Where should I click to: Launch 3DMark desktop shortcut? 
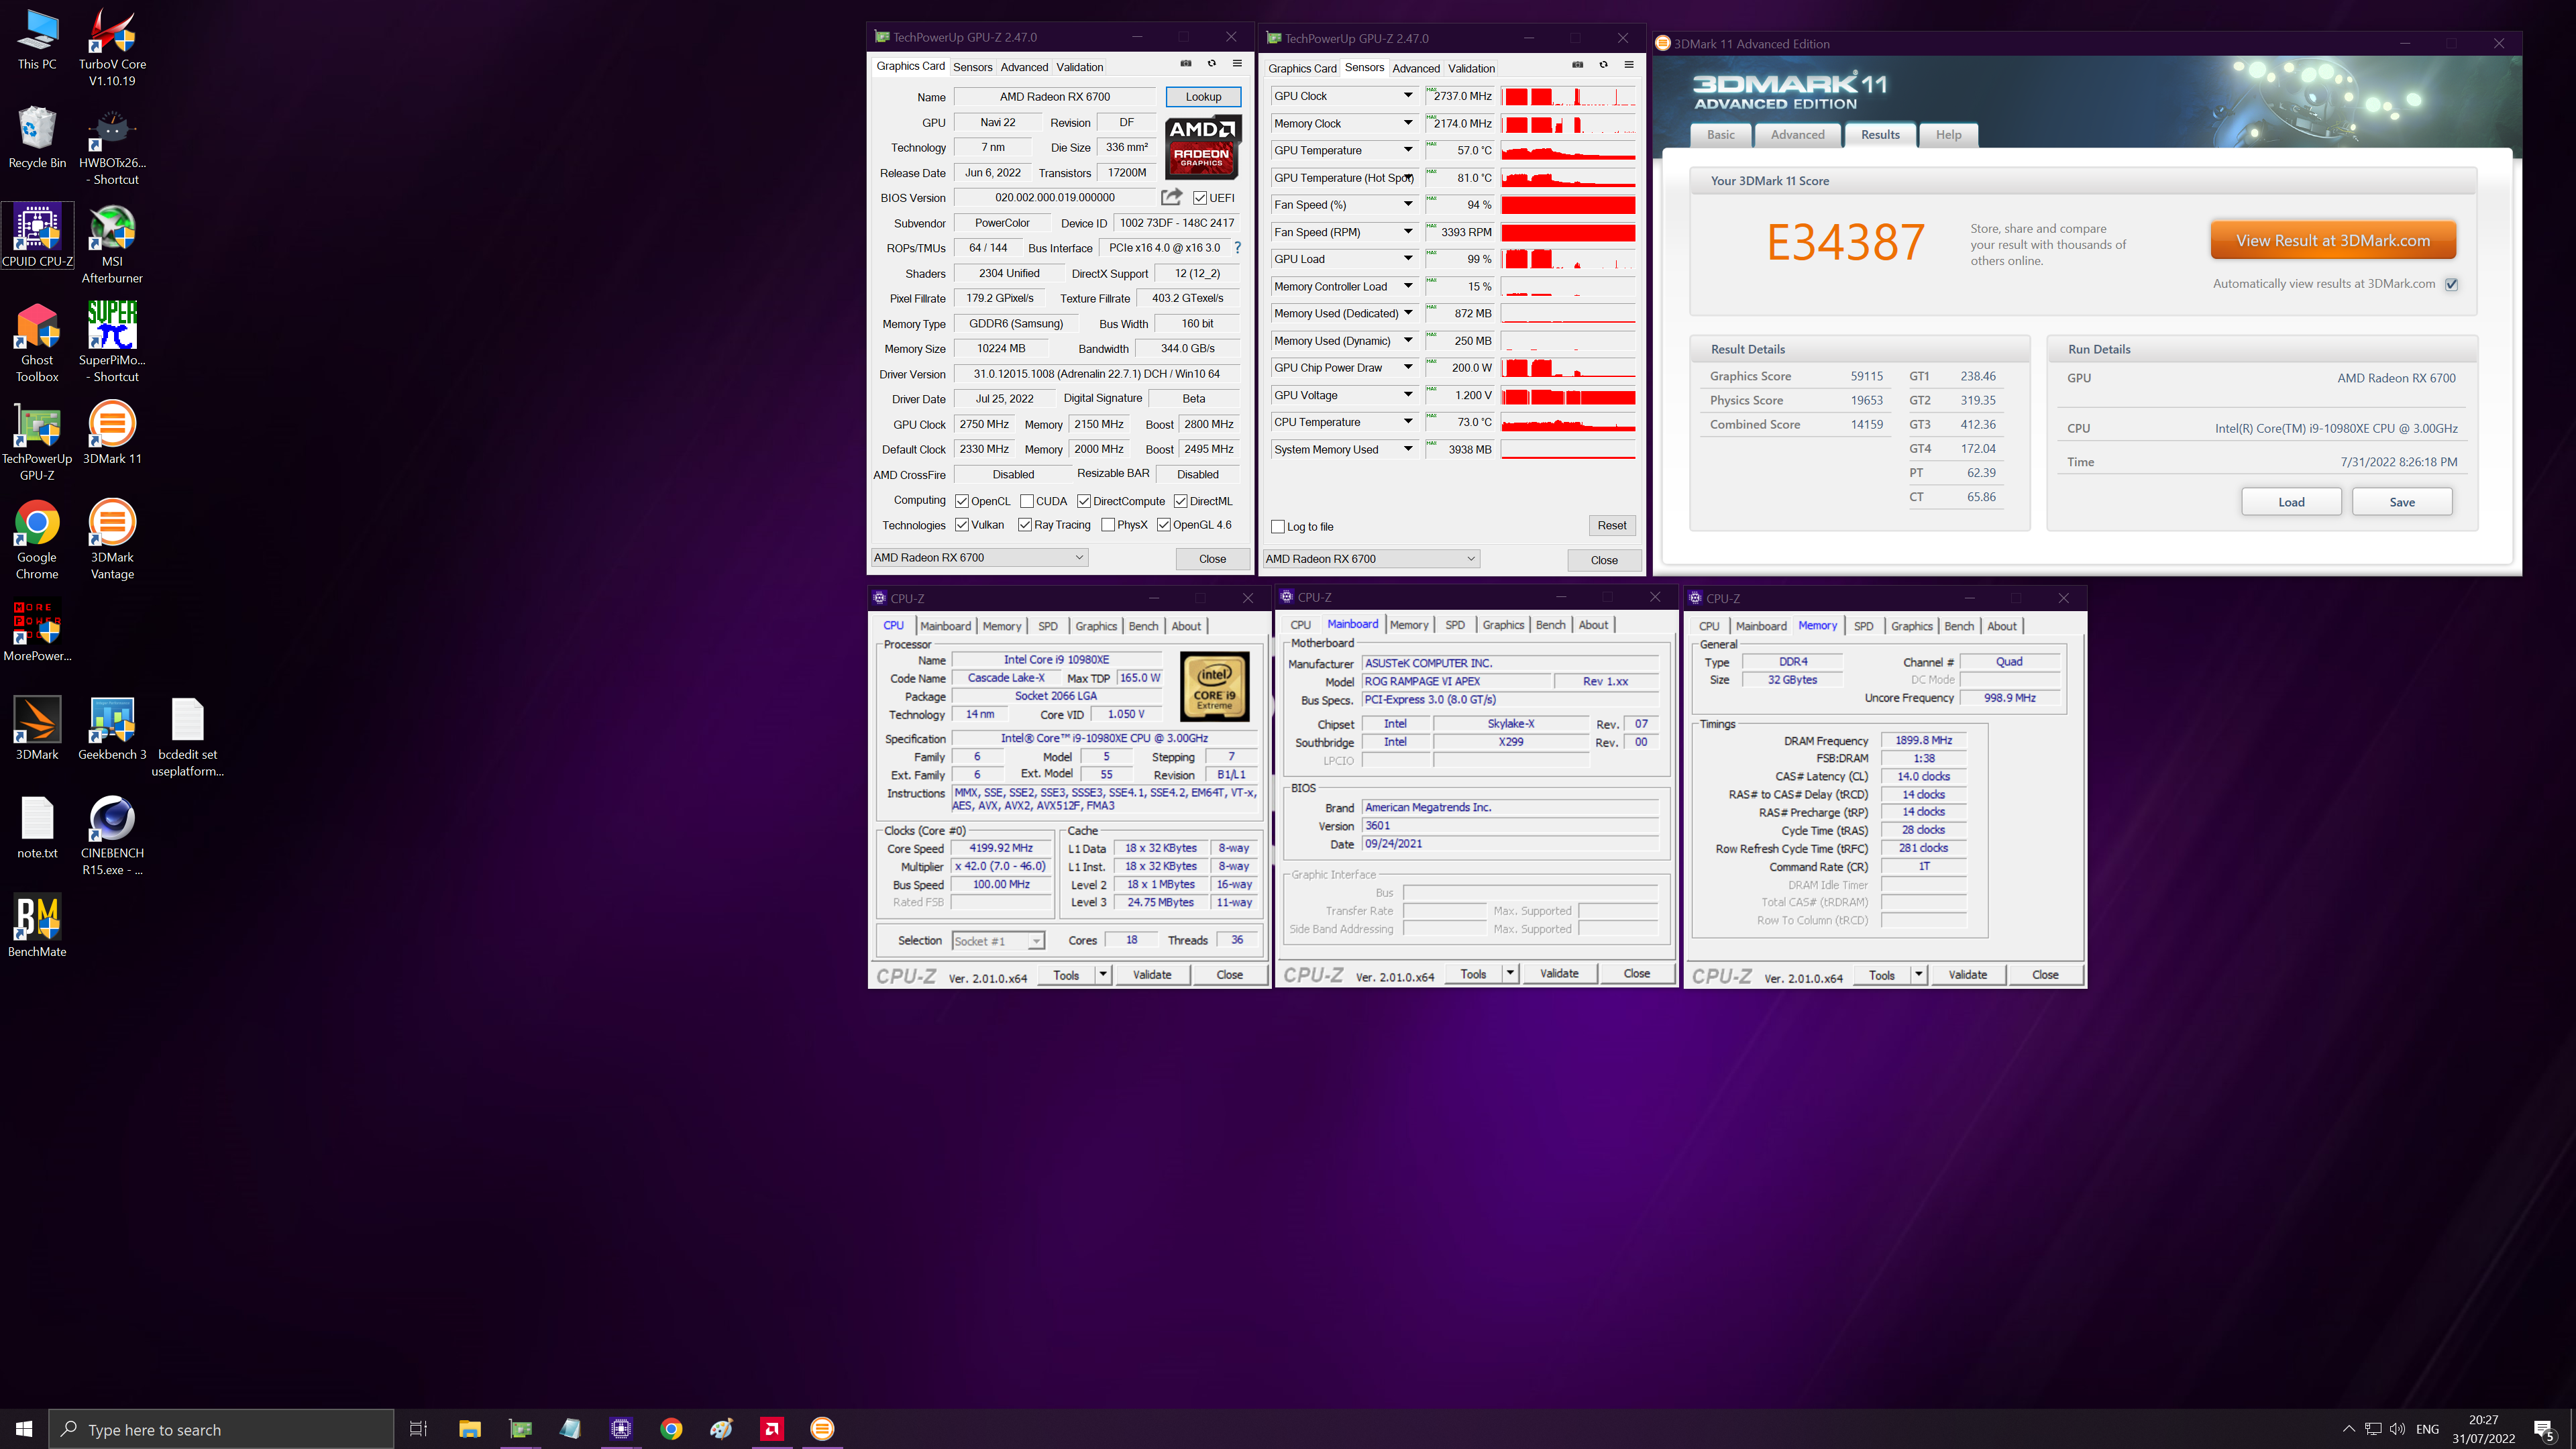pyautogui.click(x=37, y=728)
